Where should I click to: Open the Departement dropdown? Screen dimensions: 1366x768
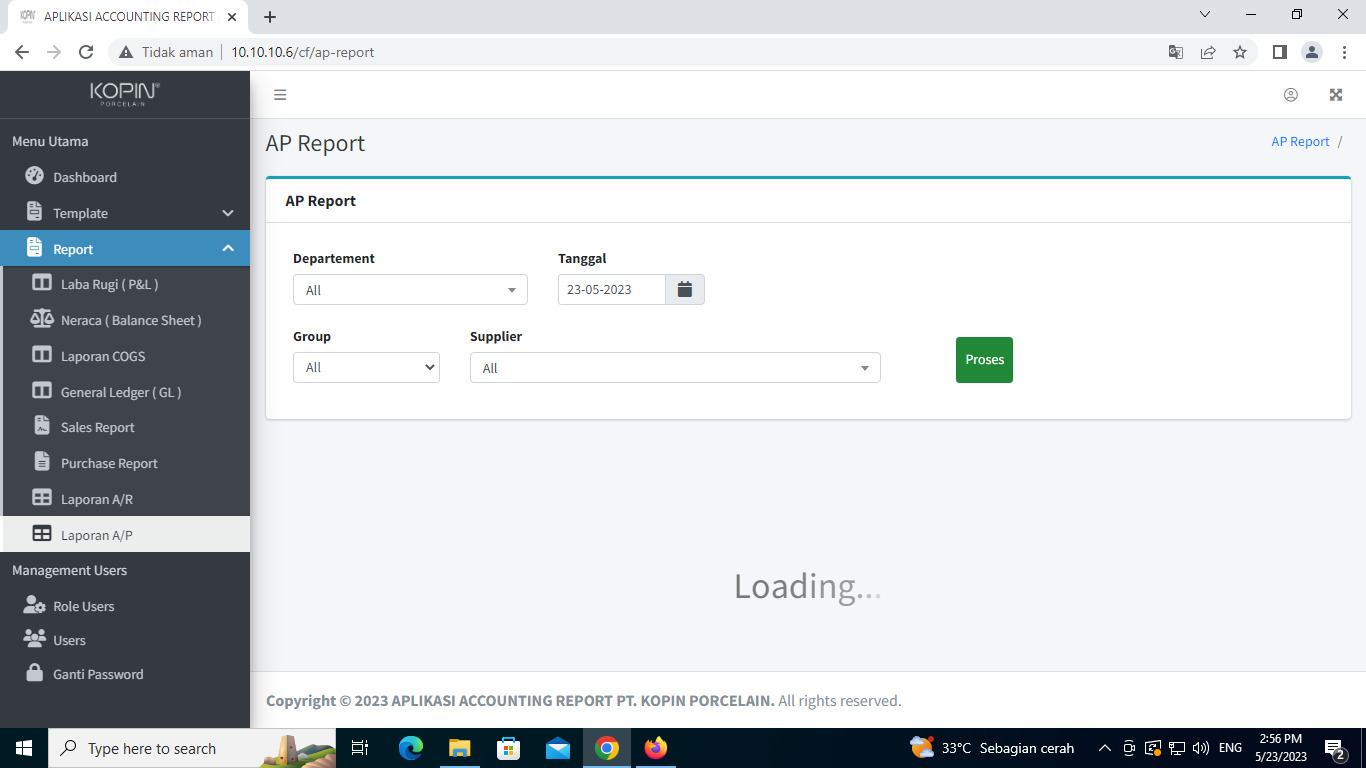(x=410, y=289)
